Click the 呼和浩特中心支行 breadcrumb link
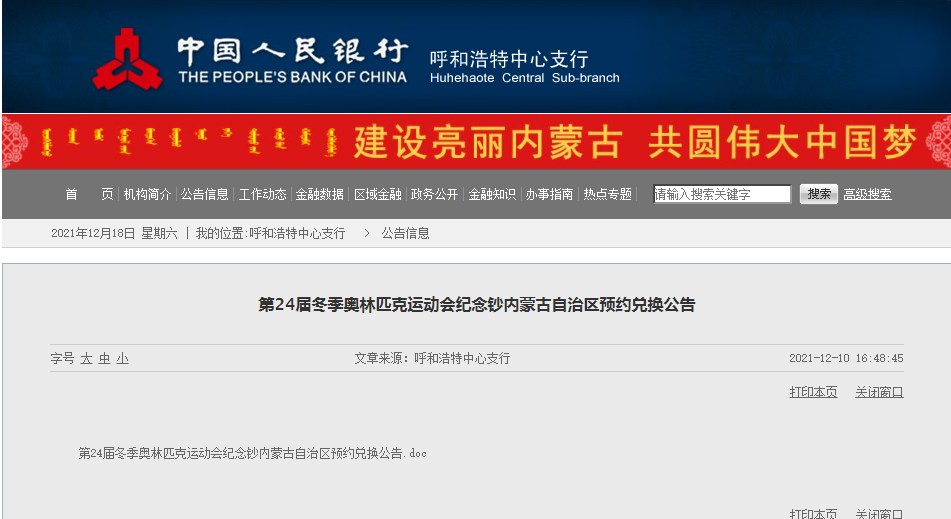Viewport: 951px width, 519px height. (297, 233)
